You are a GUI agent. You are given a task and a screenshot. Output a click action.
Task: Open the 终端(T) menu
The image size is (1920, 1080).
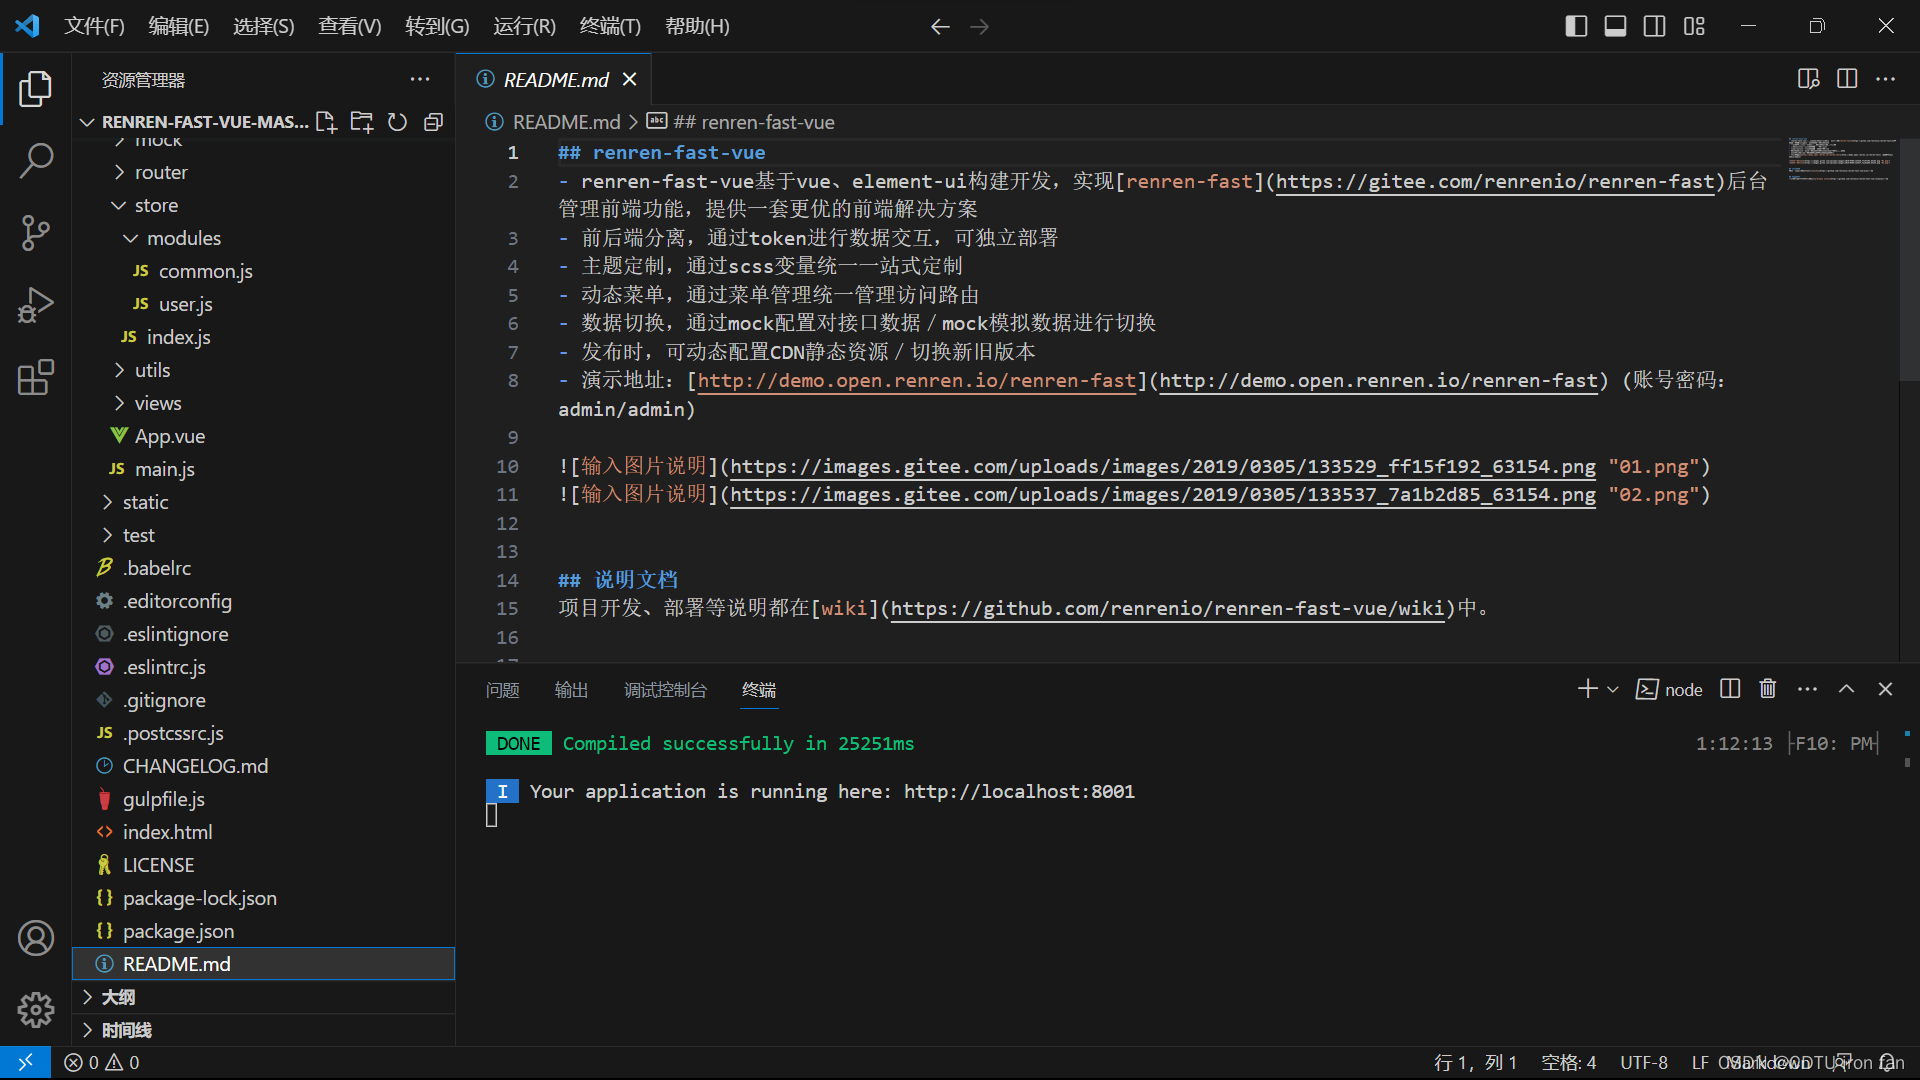coord(610,26)
